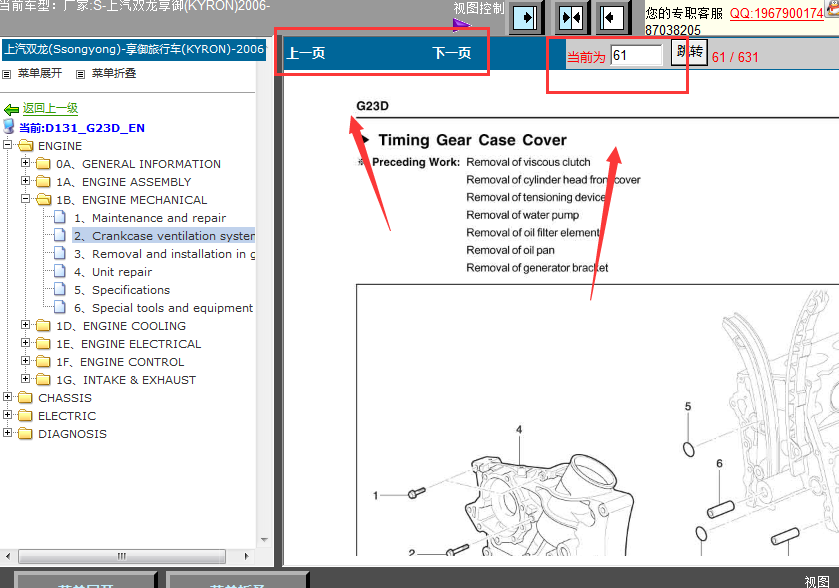Screen dimensions: 839x588
Task: Click the 1B ENGINE MECHANICAL folder icon
Action: click(x=43, y=200)
